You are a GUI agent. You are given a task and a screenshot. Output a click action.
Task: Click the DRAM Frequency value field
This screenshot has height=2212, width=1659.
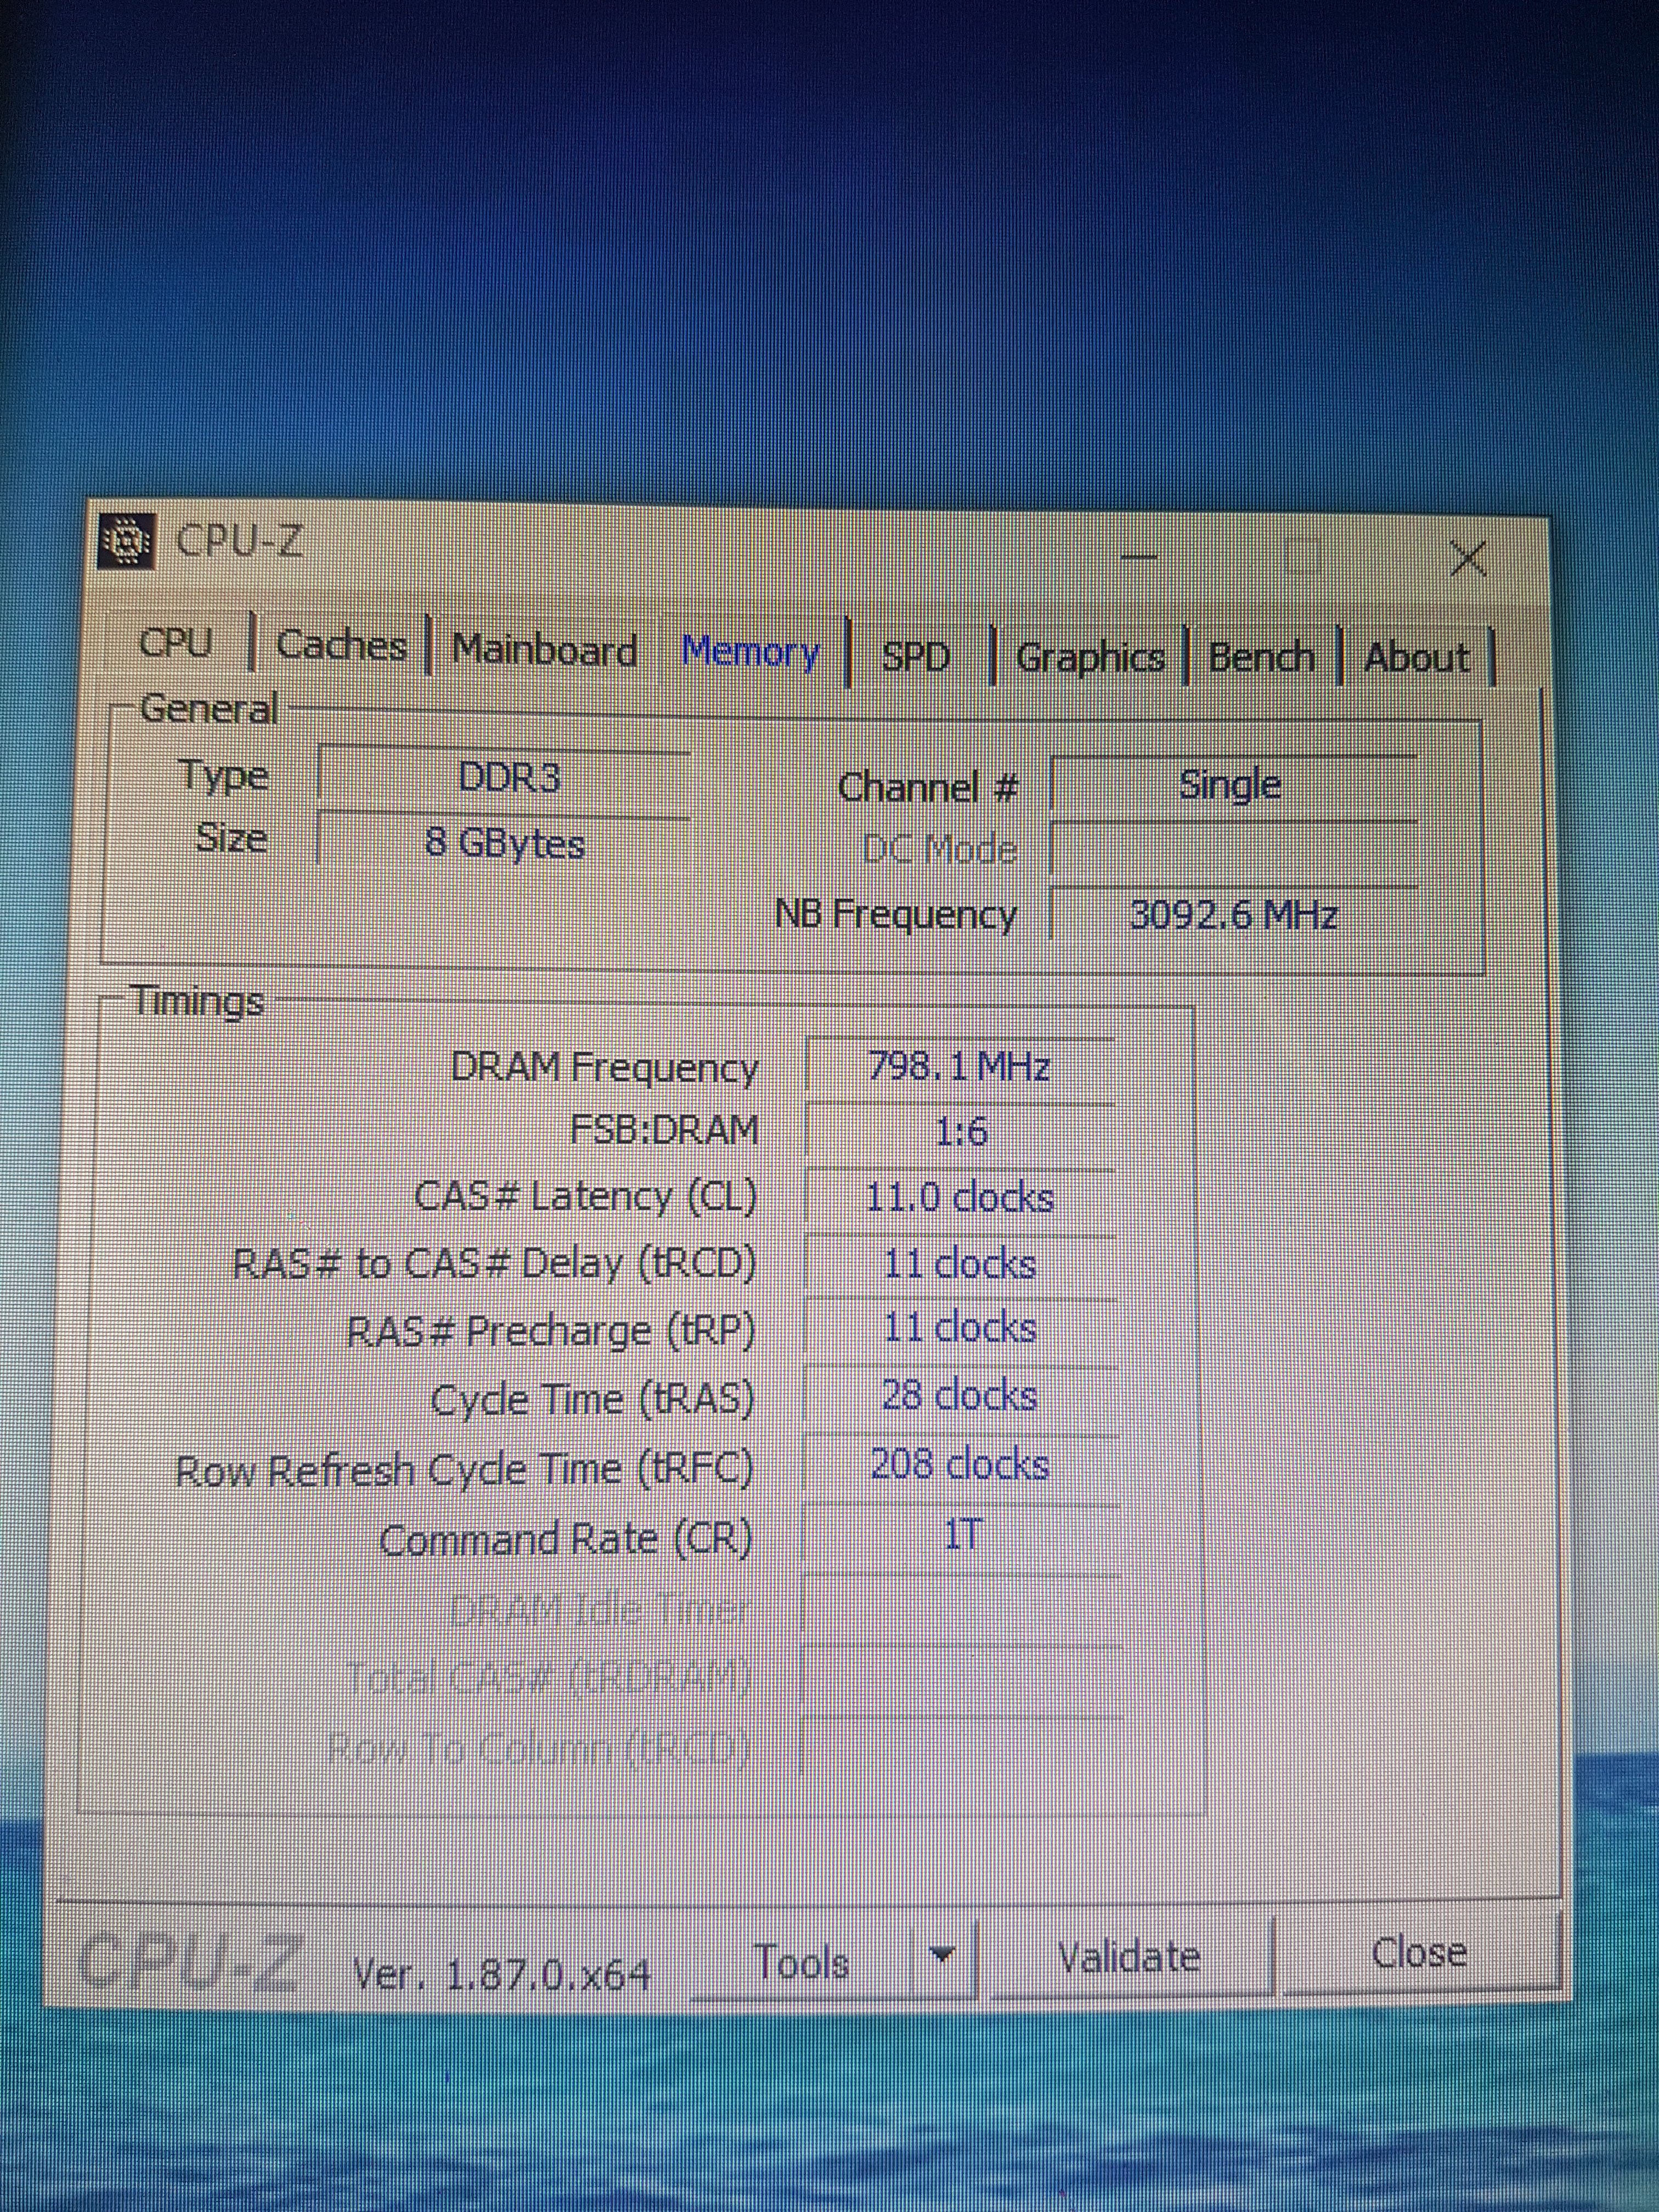959,1067
